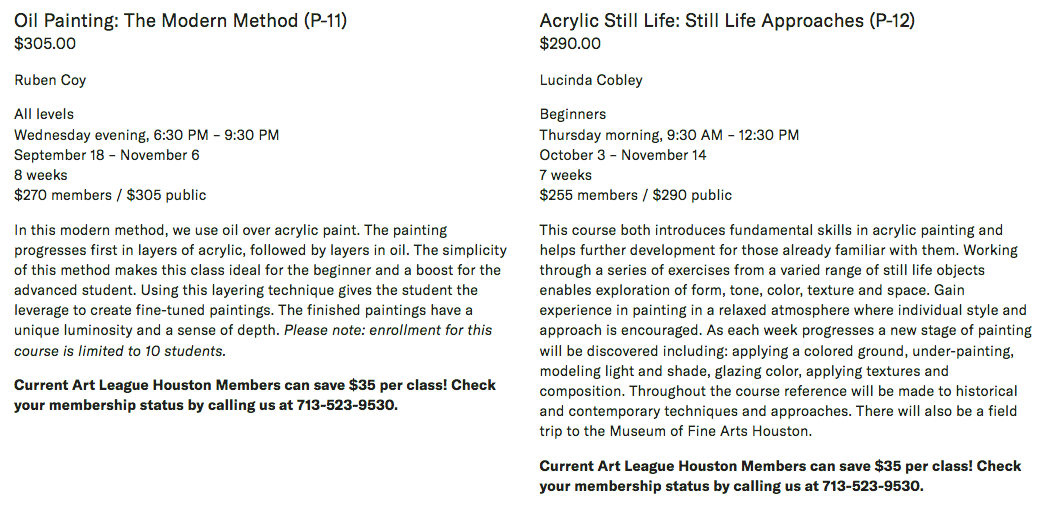1059x518 pixels.
Task: Click the italic enrollment limit note
Action: click(x=253, y=341)
